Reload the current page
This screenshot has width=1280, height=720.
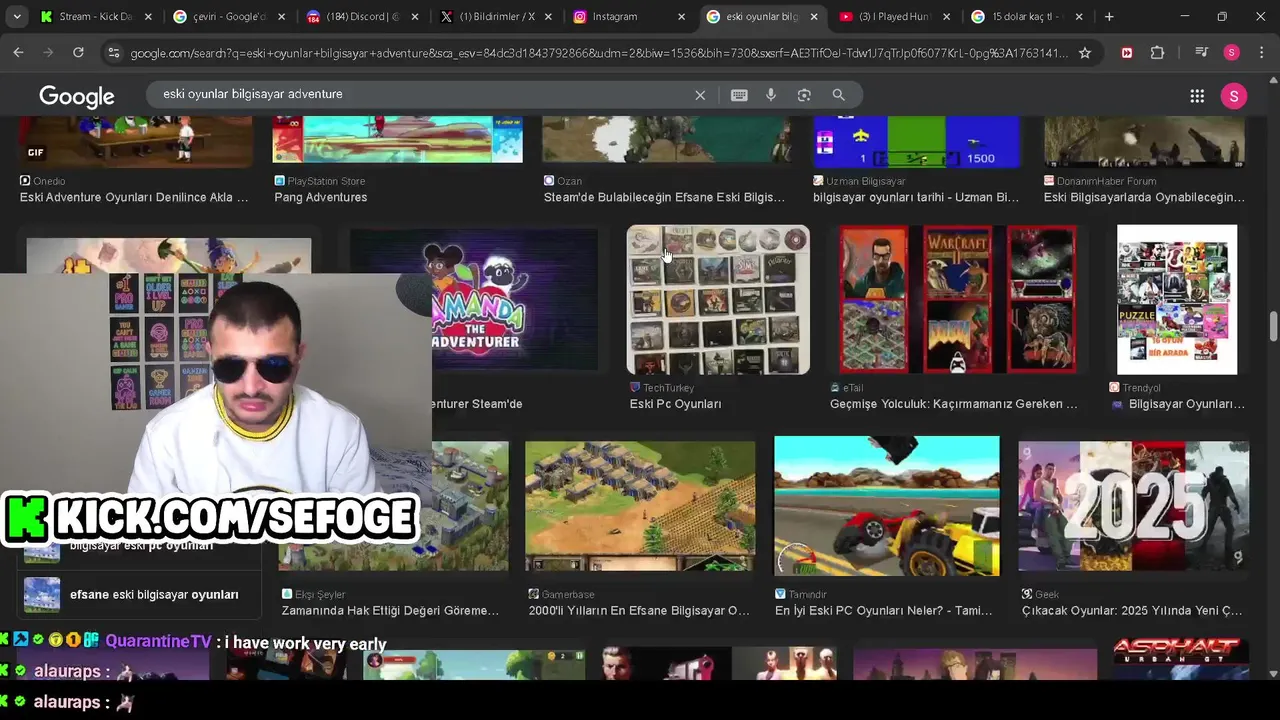point(78,53)
